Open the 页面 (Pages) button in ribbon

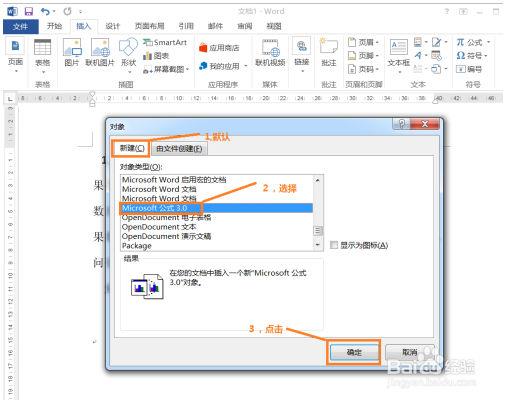15,56
